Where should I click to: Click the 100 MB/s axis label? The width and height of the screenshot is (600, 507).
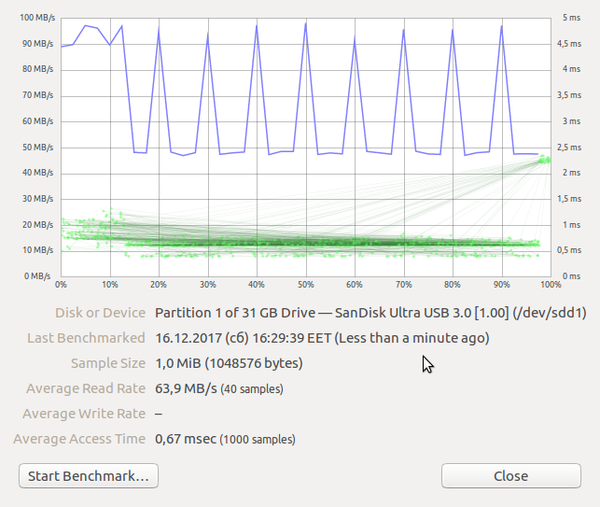pyautogui.click(x=37, y=18)
